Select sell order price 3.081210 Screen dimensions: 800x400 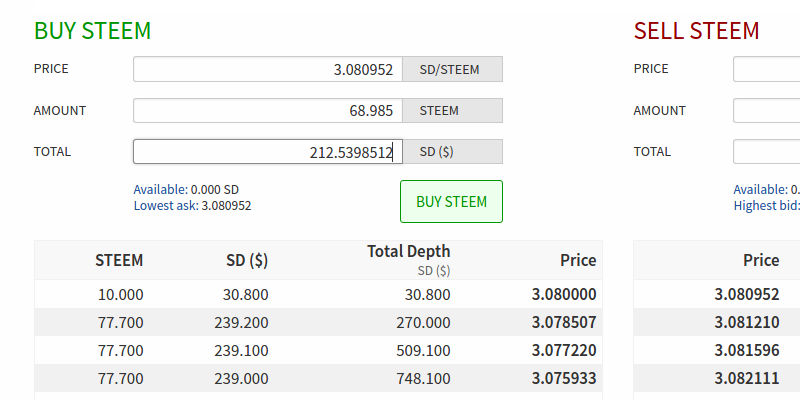pos(746,322)
